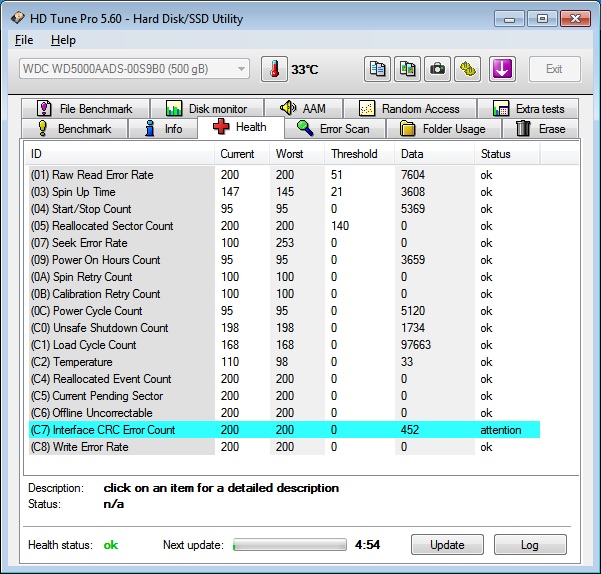Click the copy screenshot to clipboard icon
The image size is (601, 574).
click(x=408, y=69)
